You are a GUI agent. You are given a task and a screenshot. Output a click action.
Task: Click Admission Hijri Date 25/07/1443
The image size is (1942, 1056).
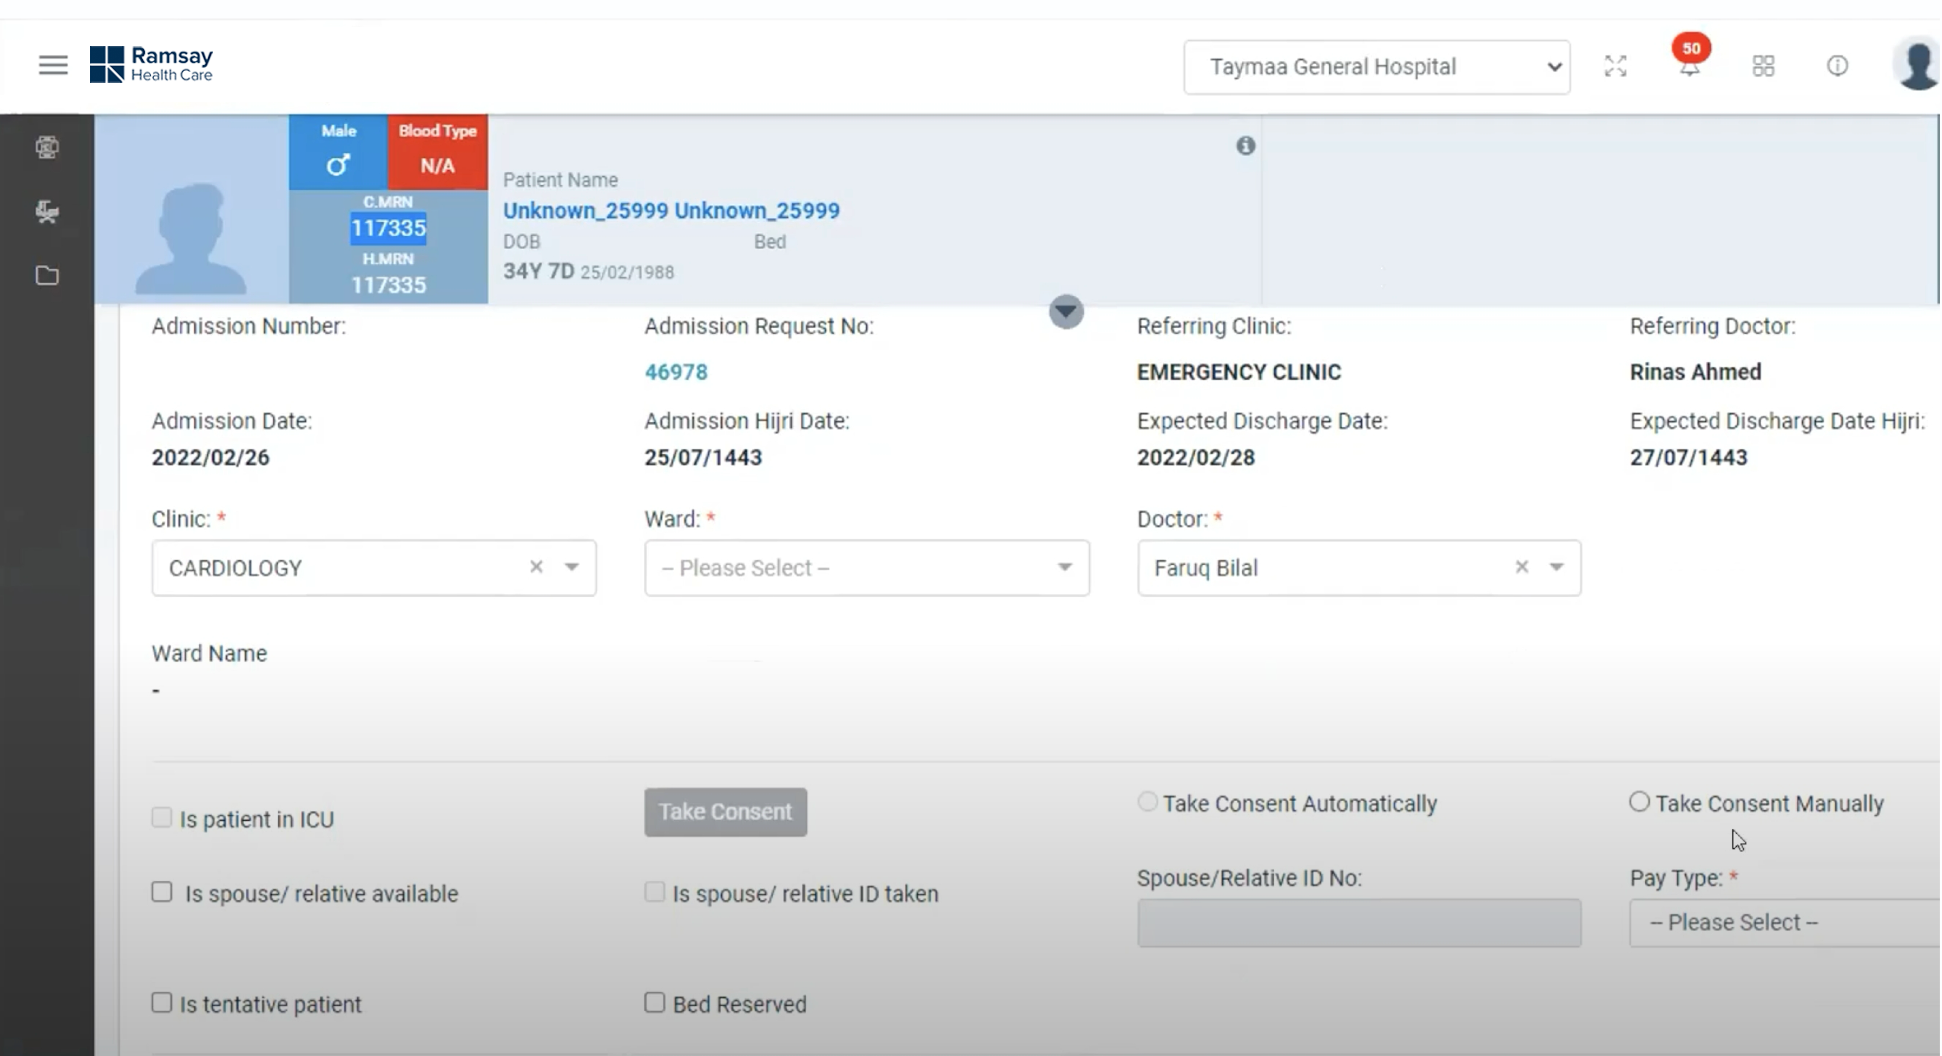point(703,457)
